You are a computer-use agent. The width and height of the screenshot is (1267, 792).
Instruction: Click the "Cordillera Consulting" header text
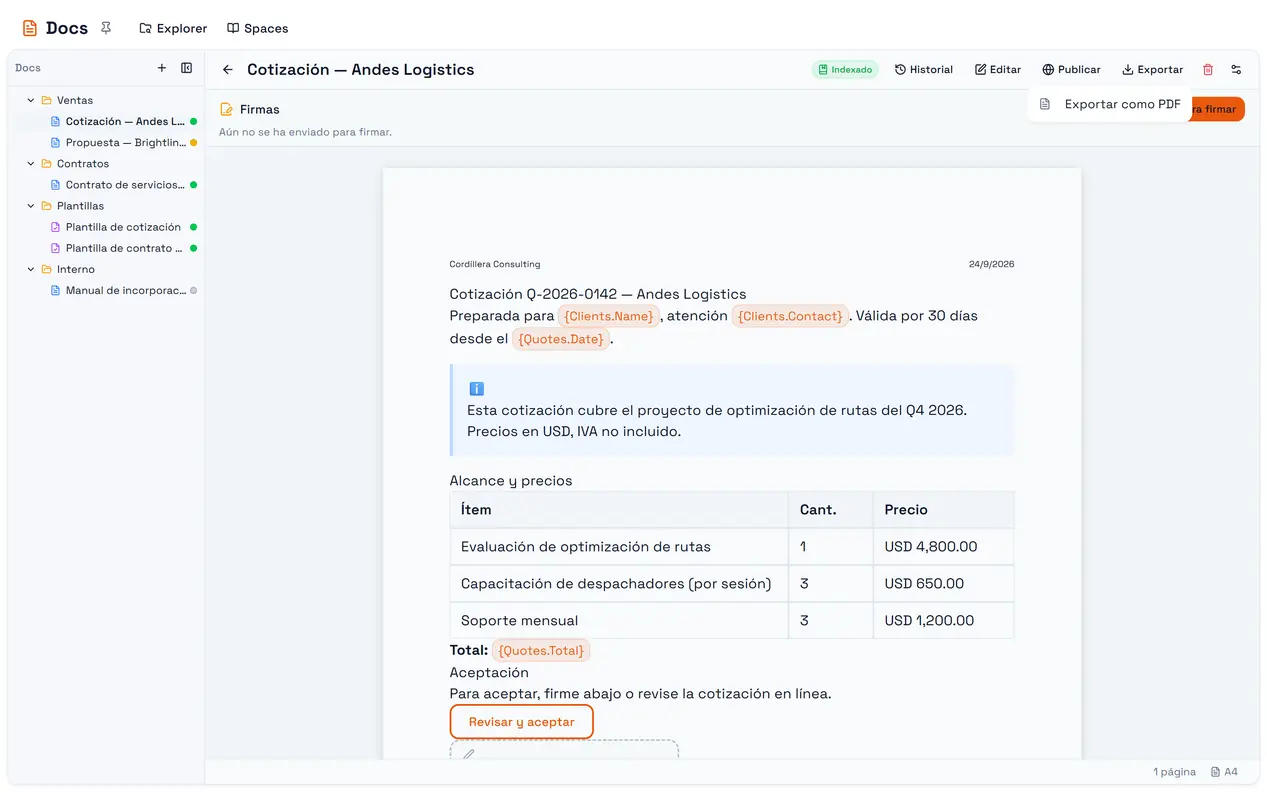(x=495, y=264)
